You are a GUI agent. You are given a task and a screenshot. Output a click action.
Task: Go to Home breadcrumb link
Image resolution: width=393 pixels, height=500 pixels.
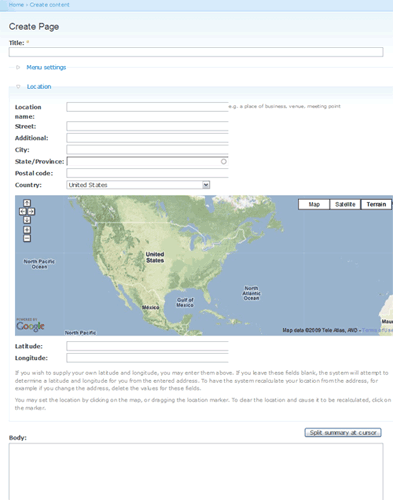click(16, 5)
